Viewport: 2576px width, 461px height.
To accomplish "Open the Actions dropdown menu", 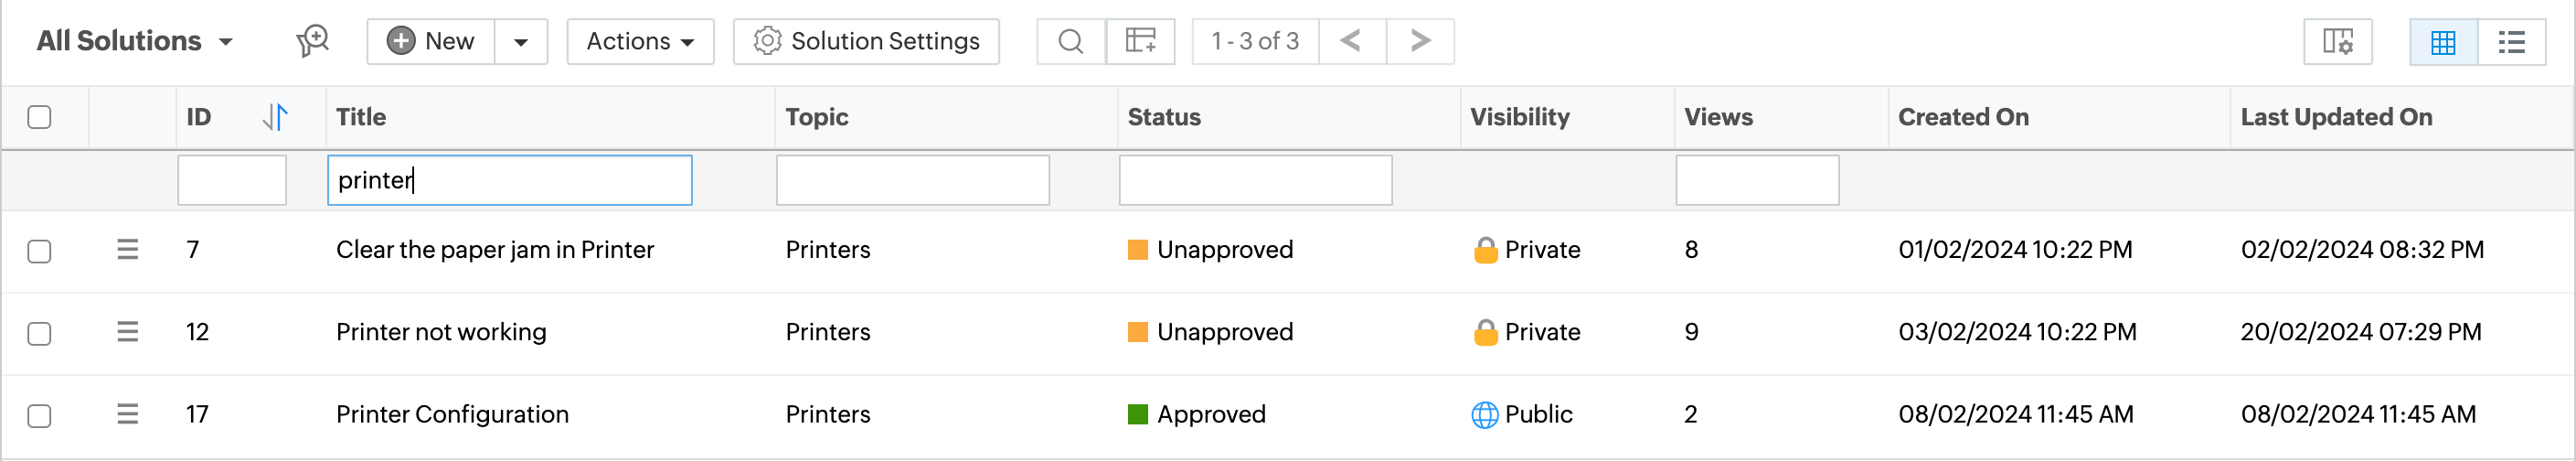I will pyautogui.click(x=640, y=41).
